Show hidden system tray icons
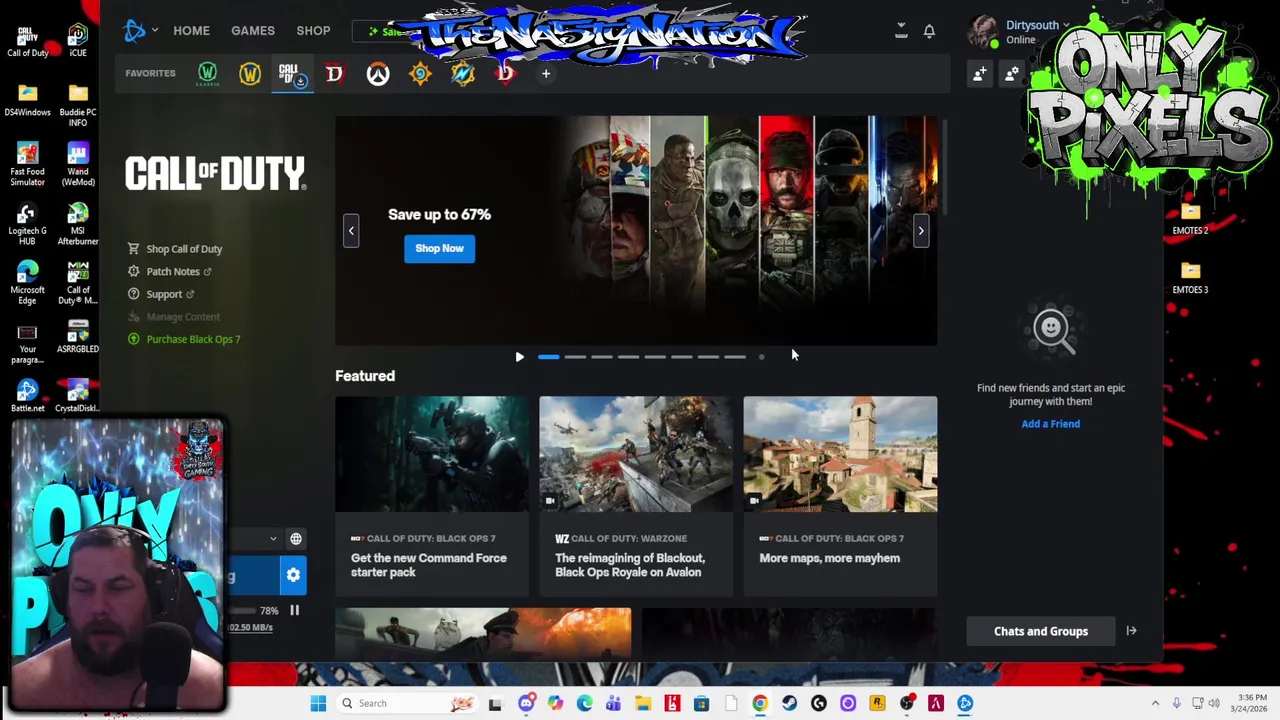The height and width of the screenshot is (720, 1280). click(1155, 703)
